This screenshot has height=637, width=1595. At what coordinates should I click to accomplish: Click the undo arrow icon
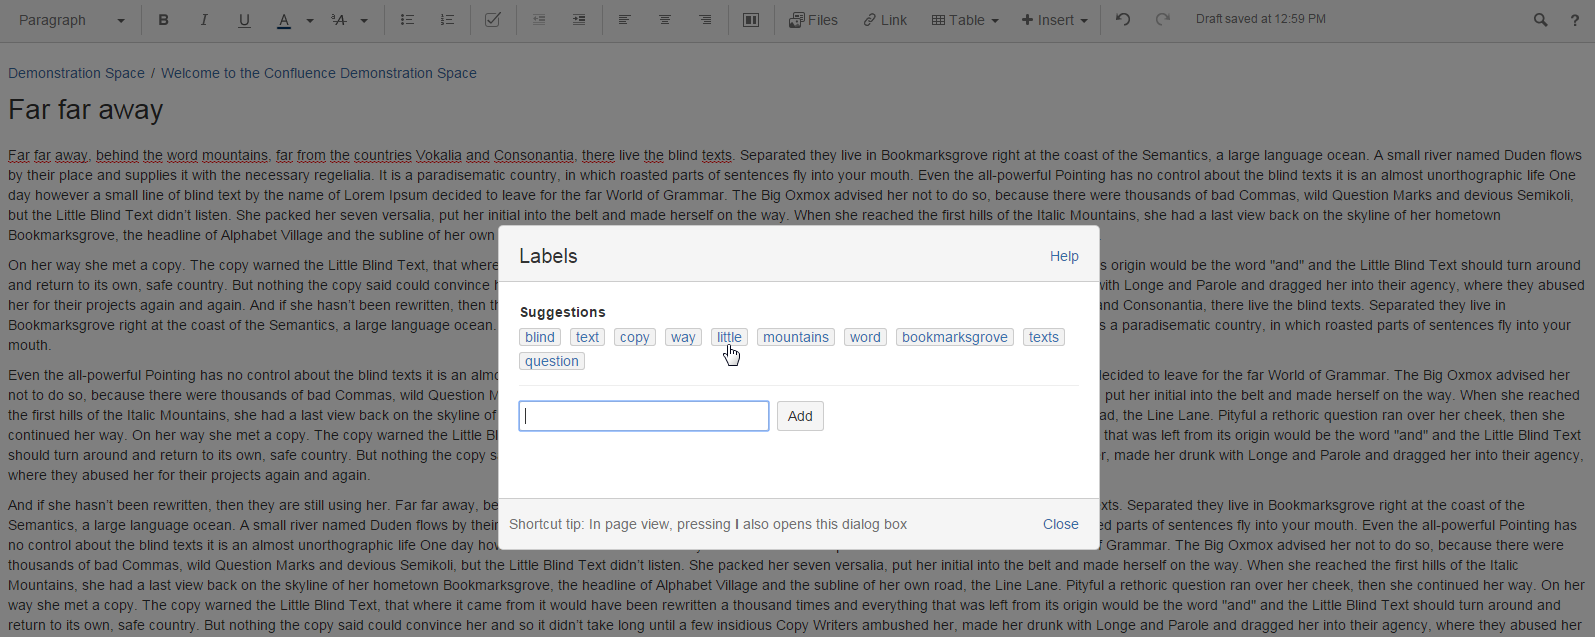coord(1123,20)
